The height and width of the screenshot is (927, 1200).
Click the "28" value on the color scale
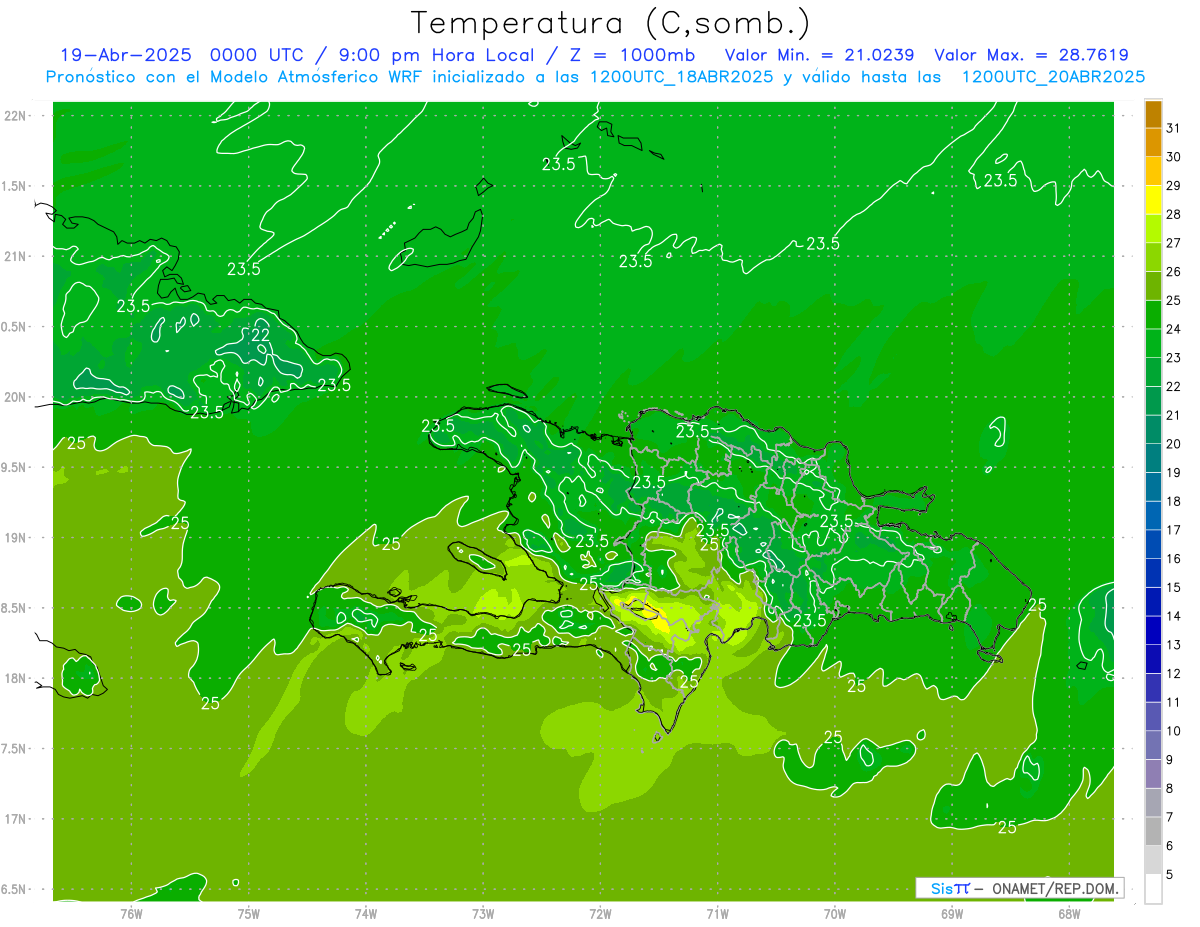[1172, 214]
